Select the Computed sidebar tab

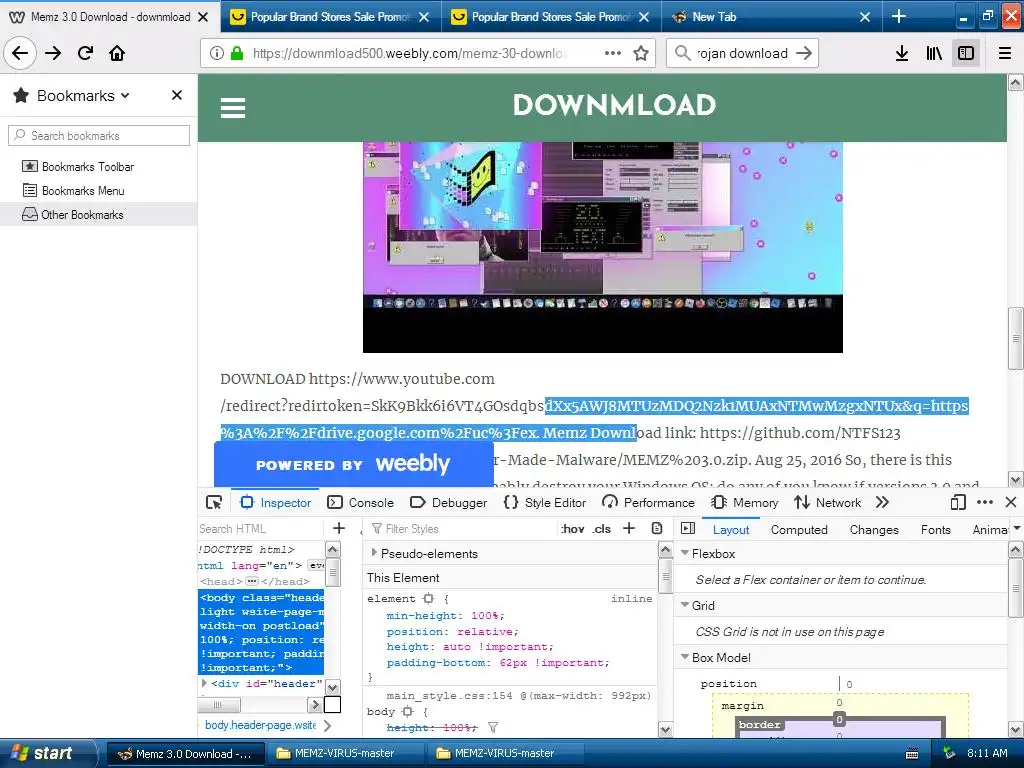pyautogui.click(x=799, y=530)
